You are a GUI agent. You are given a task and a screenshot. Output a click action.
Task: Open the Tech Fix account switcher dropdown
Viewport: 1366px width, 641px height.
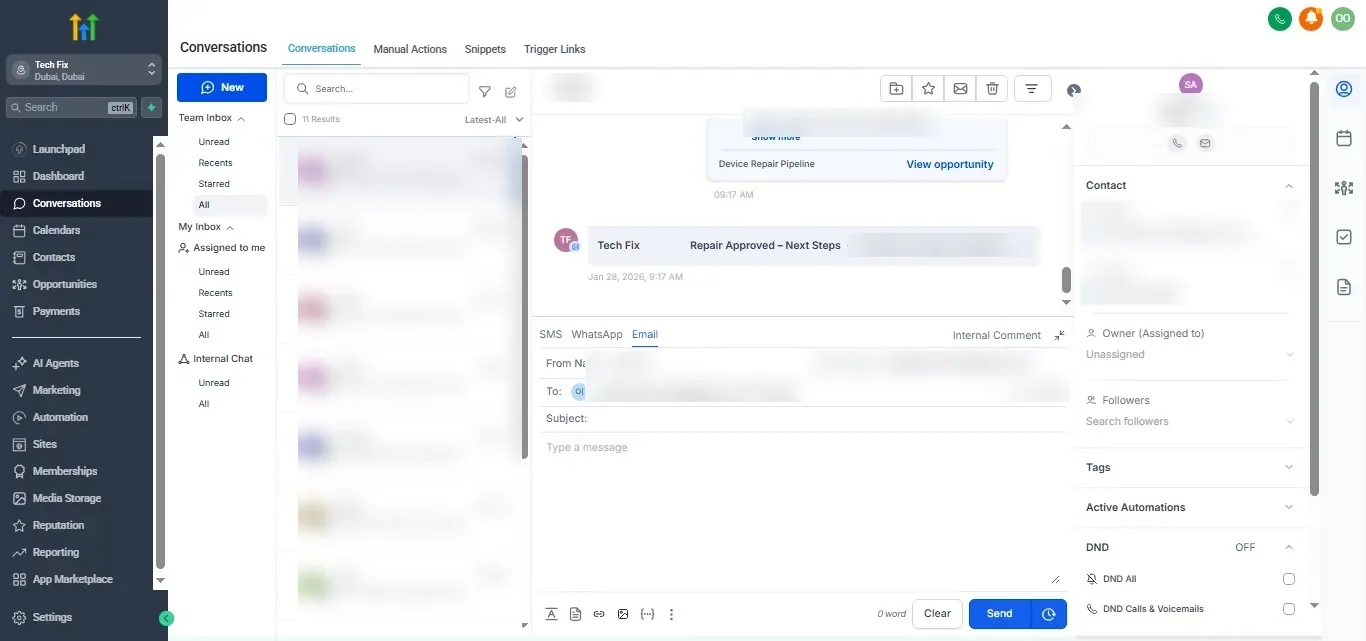84,70
